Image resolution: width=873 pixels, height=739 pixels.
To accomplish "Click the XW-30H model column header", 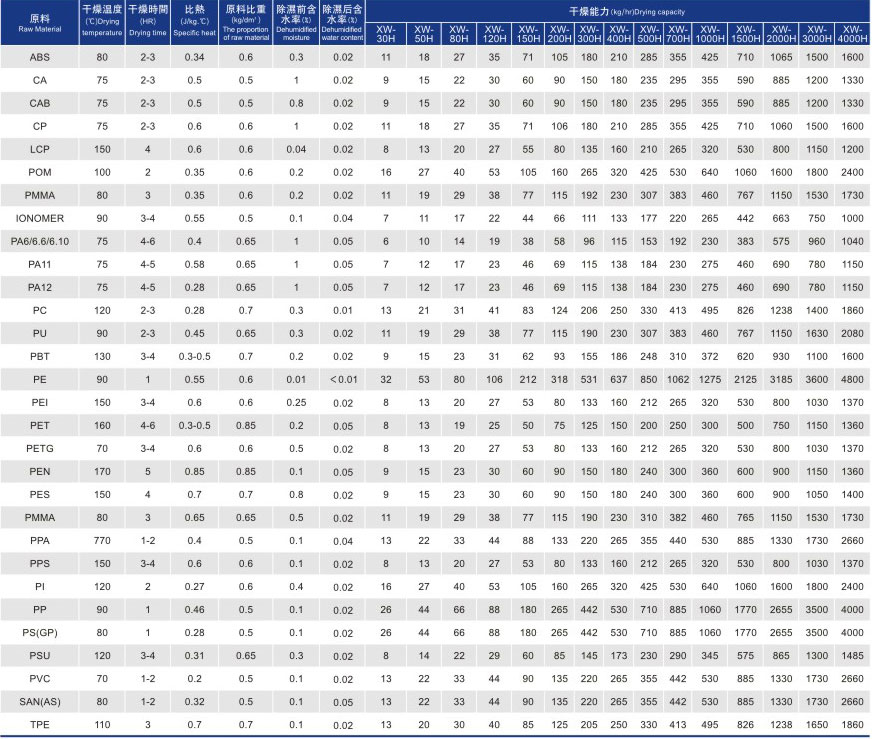I will click(x=385, y=33).
